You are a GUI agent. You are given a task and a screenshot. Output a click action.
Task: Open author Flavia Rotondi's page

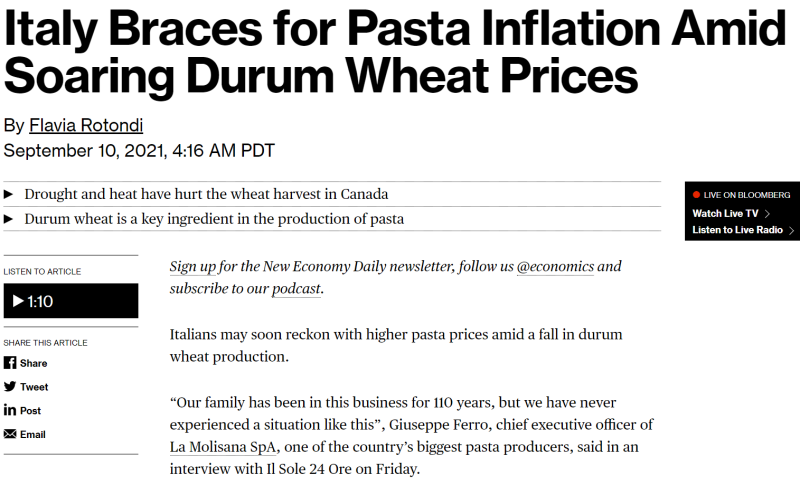point(86,125)
